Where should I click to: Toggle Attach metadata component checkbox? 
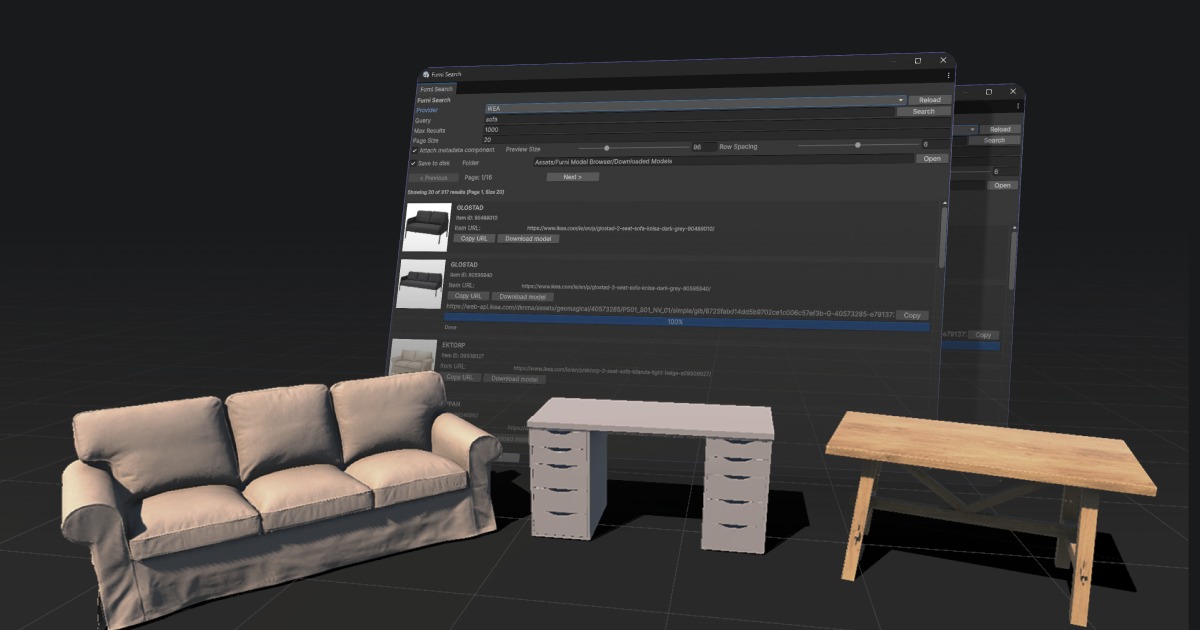tap(415, 150)
